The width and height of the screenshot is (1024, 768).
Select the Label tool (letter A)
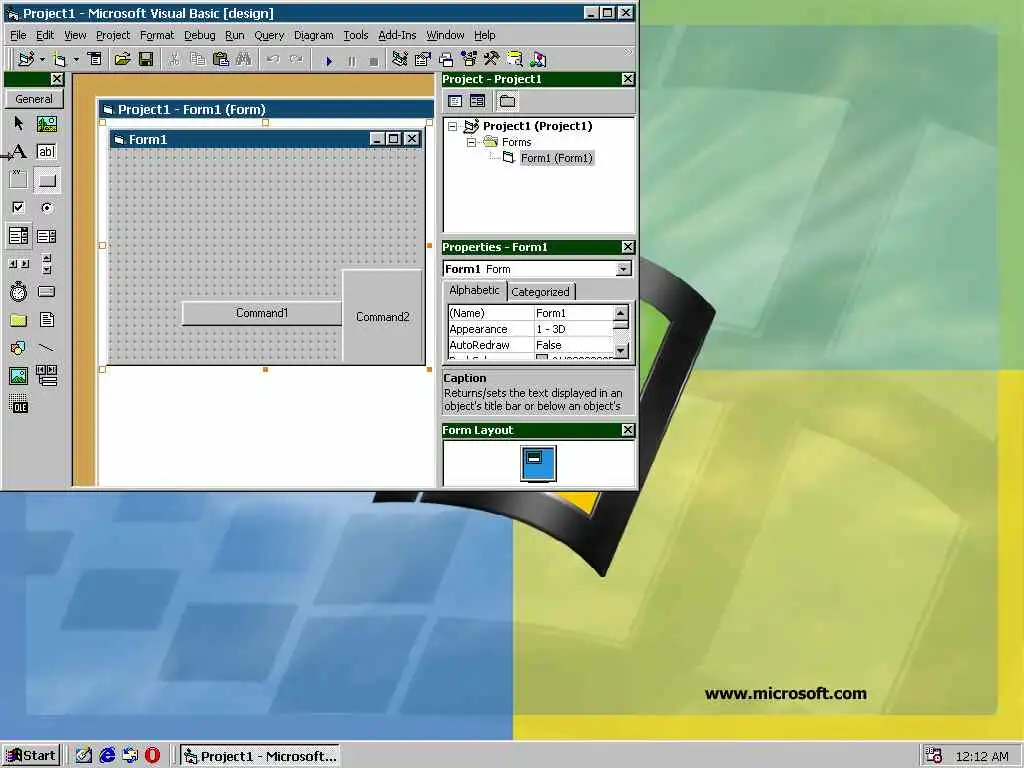18,152
